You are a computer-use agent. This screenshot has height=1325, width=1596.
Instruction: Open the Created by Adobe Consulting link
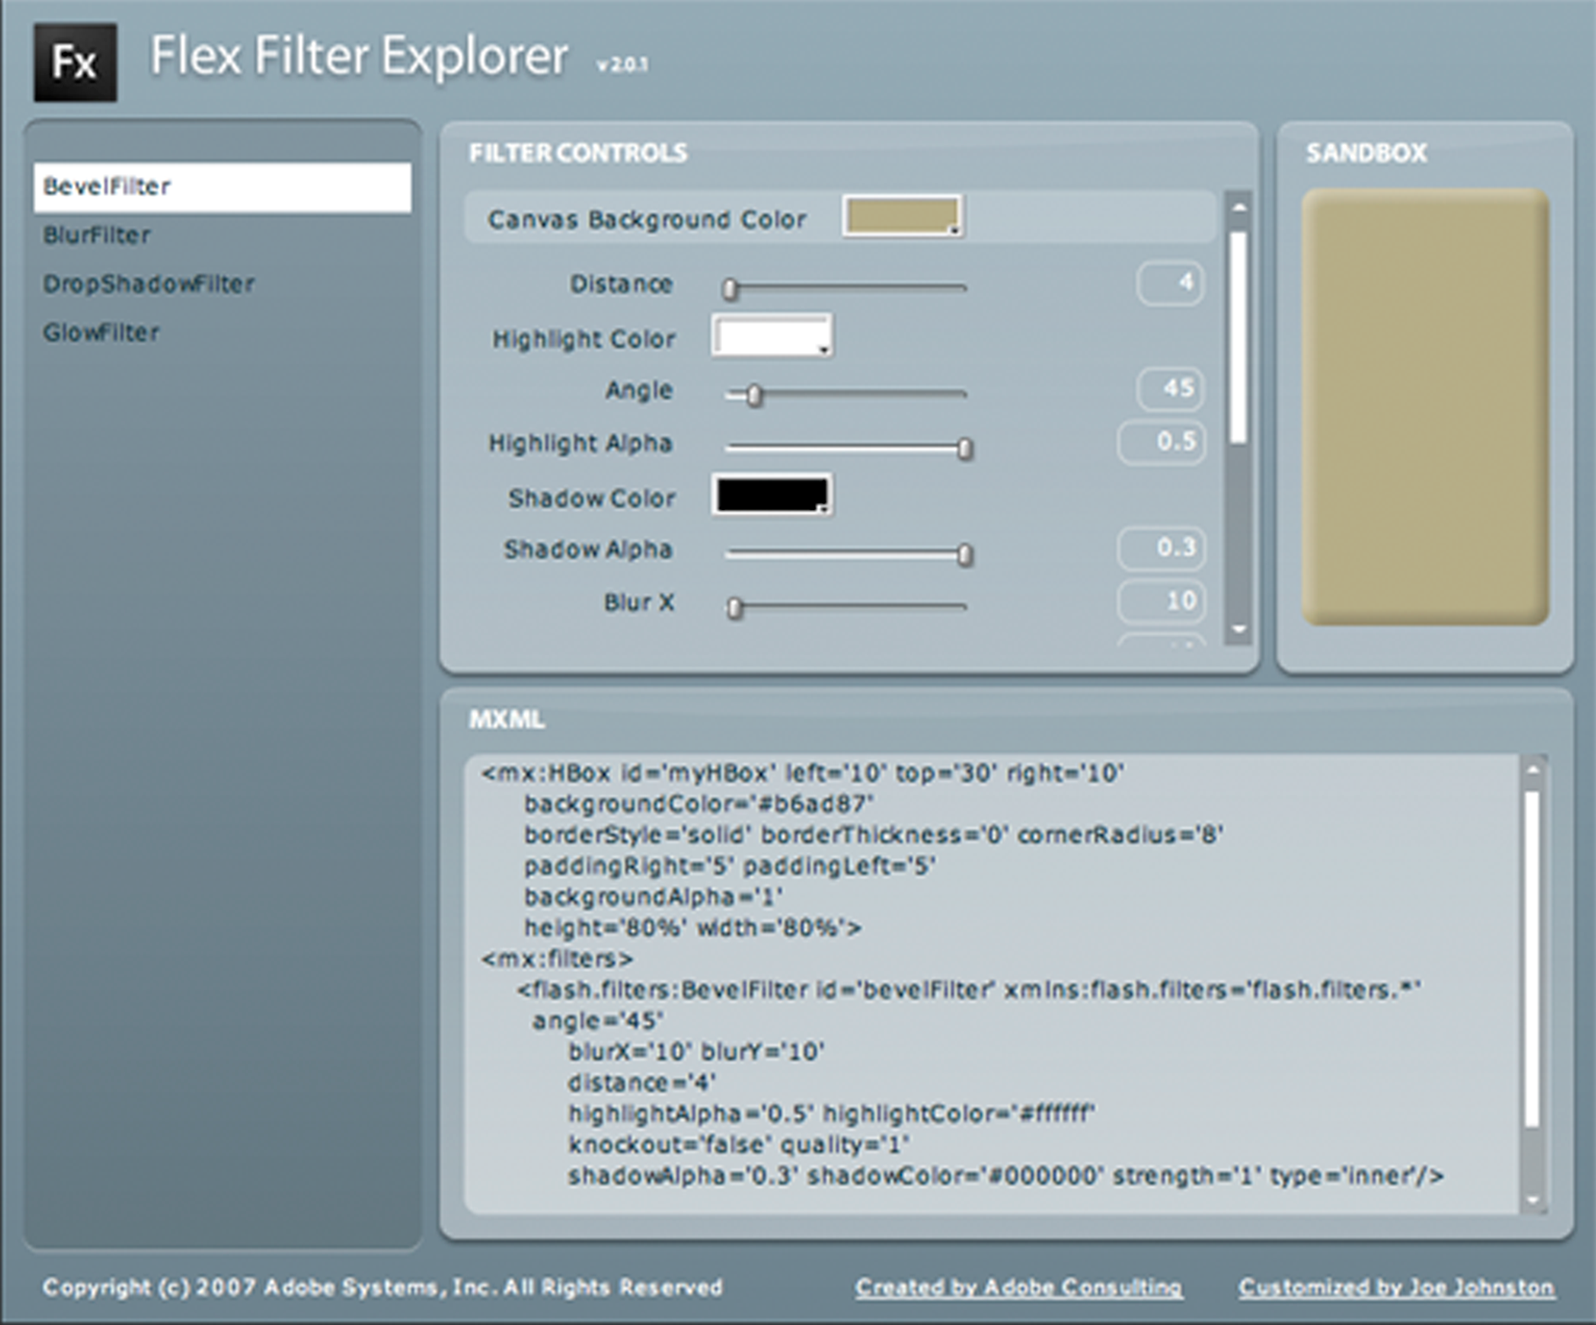(1018, 1288)
